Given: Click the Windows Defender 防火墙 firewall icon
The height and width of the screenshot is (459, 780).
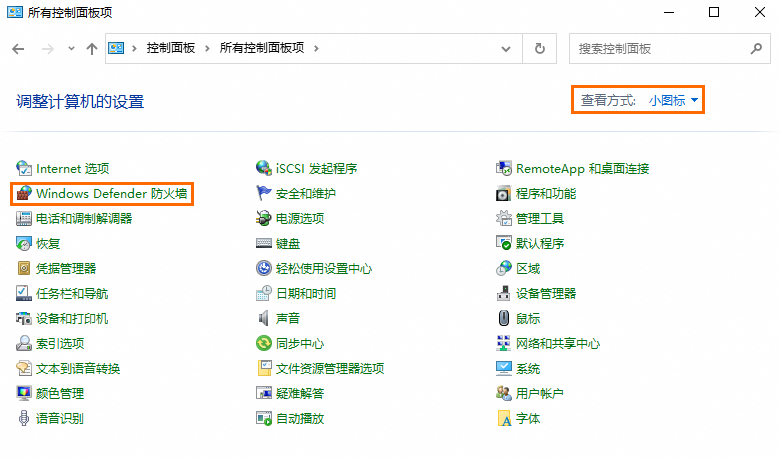Looking at the screenshot, I should (x=24, y=194).
